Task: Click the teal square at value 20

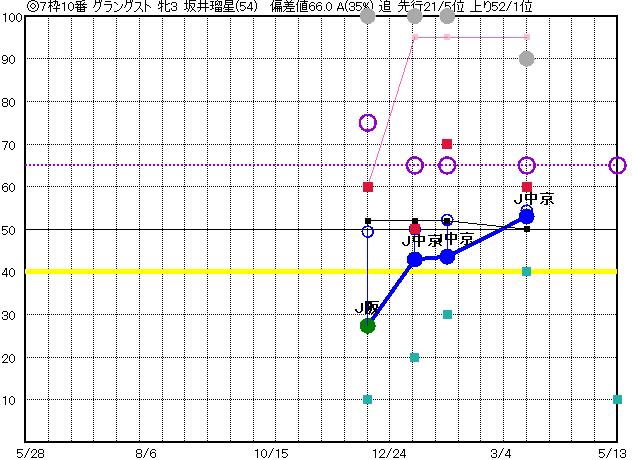Action: 415,357
